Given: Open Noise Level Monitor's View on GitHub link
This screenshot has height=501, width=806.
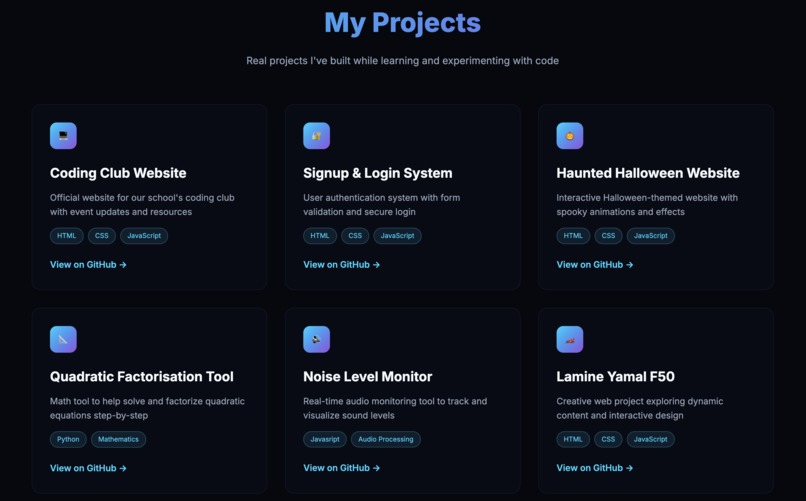Looking at the screenshot, I should point(341,468).
